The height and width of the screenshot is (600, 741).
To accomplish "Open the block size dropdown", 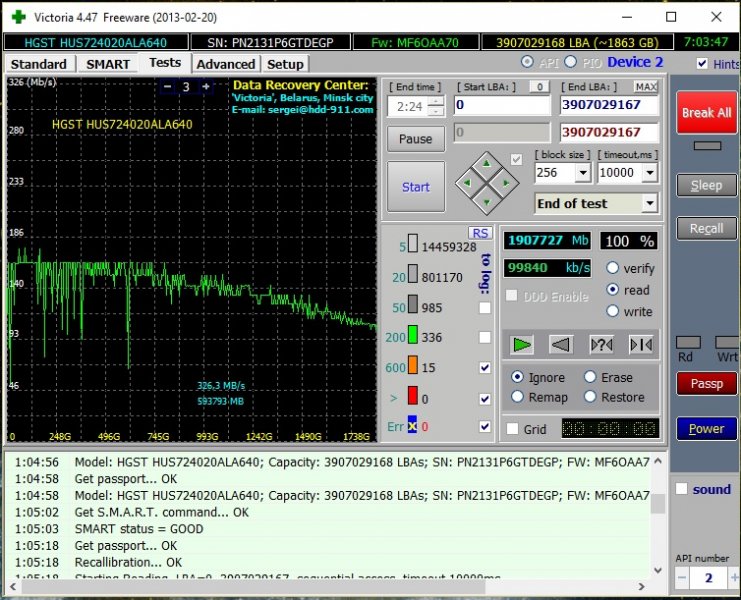I will pos(584,173).
